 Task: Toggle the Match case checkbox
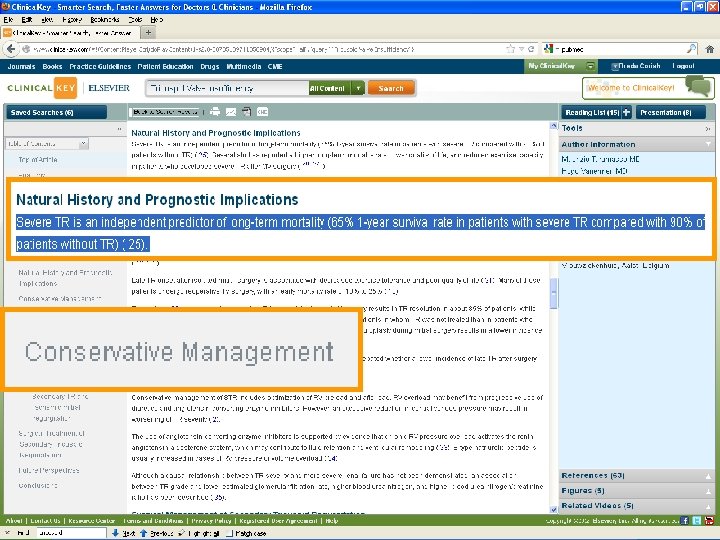click(230, 533)
